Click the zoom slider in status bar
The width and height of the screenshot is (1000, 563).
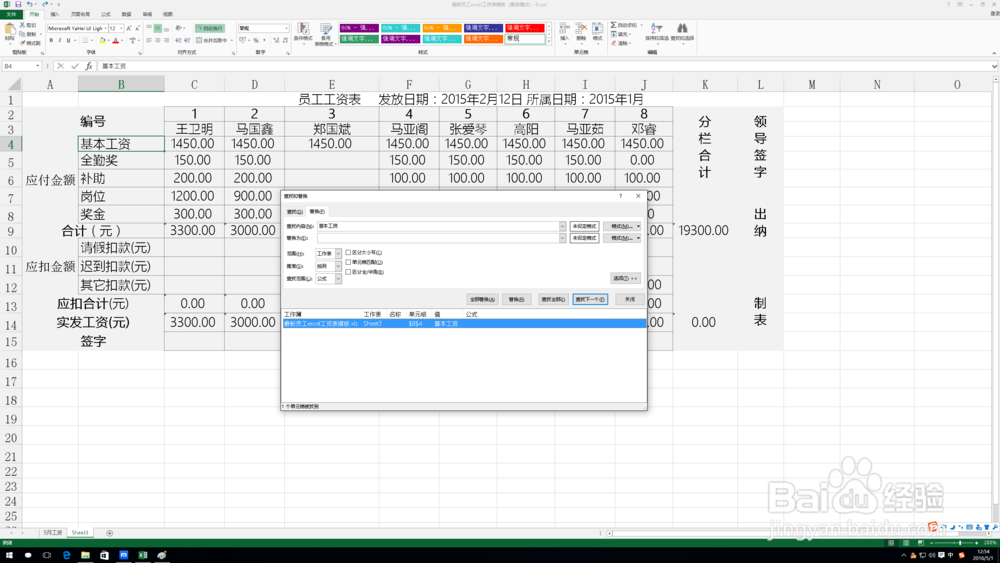960,543
